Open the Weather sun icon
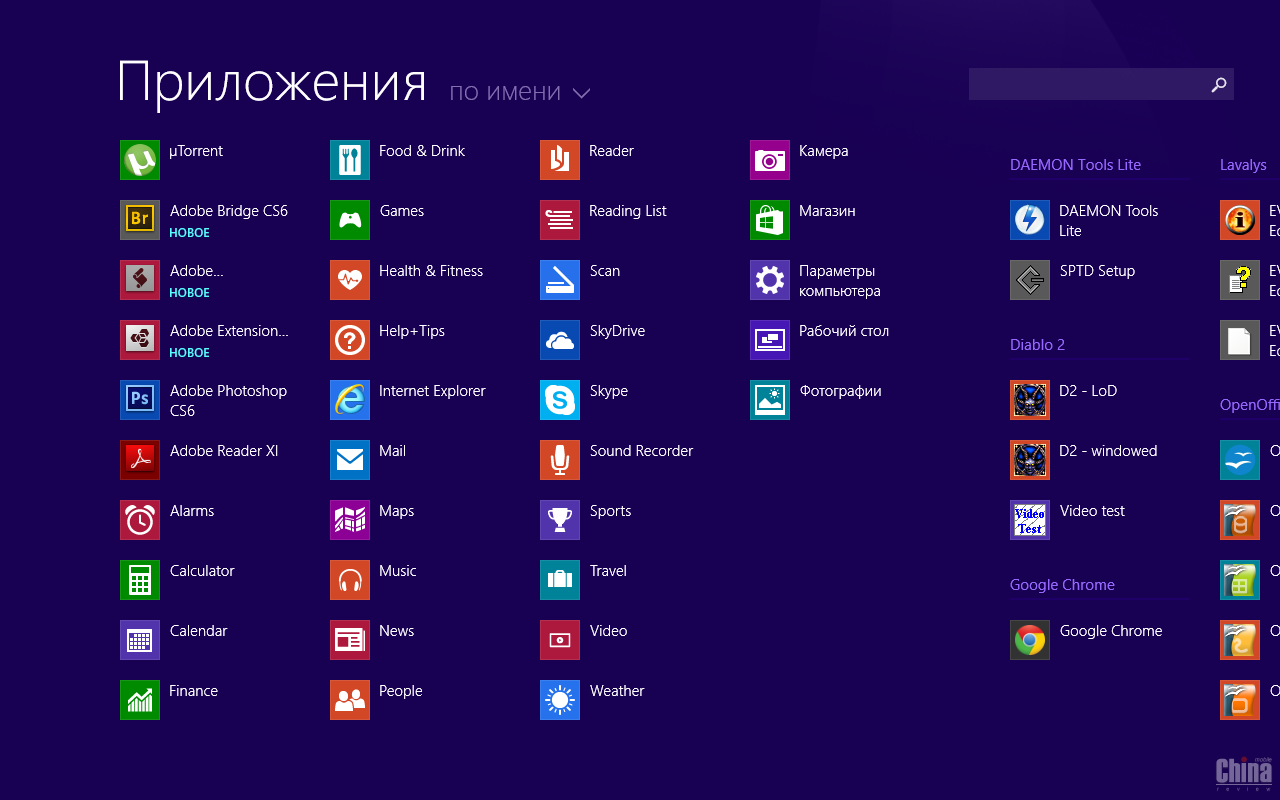The width and height of the screenshot is (1280, 800). click(560, 700)
